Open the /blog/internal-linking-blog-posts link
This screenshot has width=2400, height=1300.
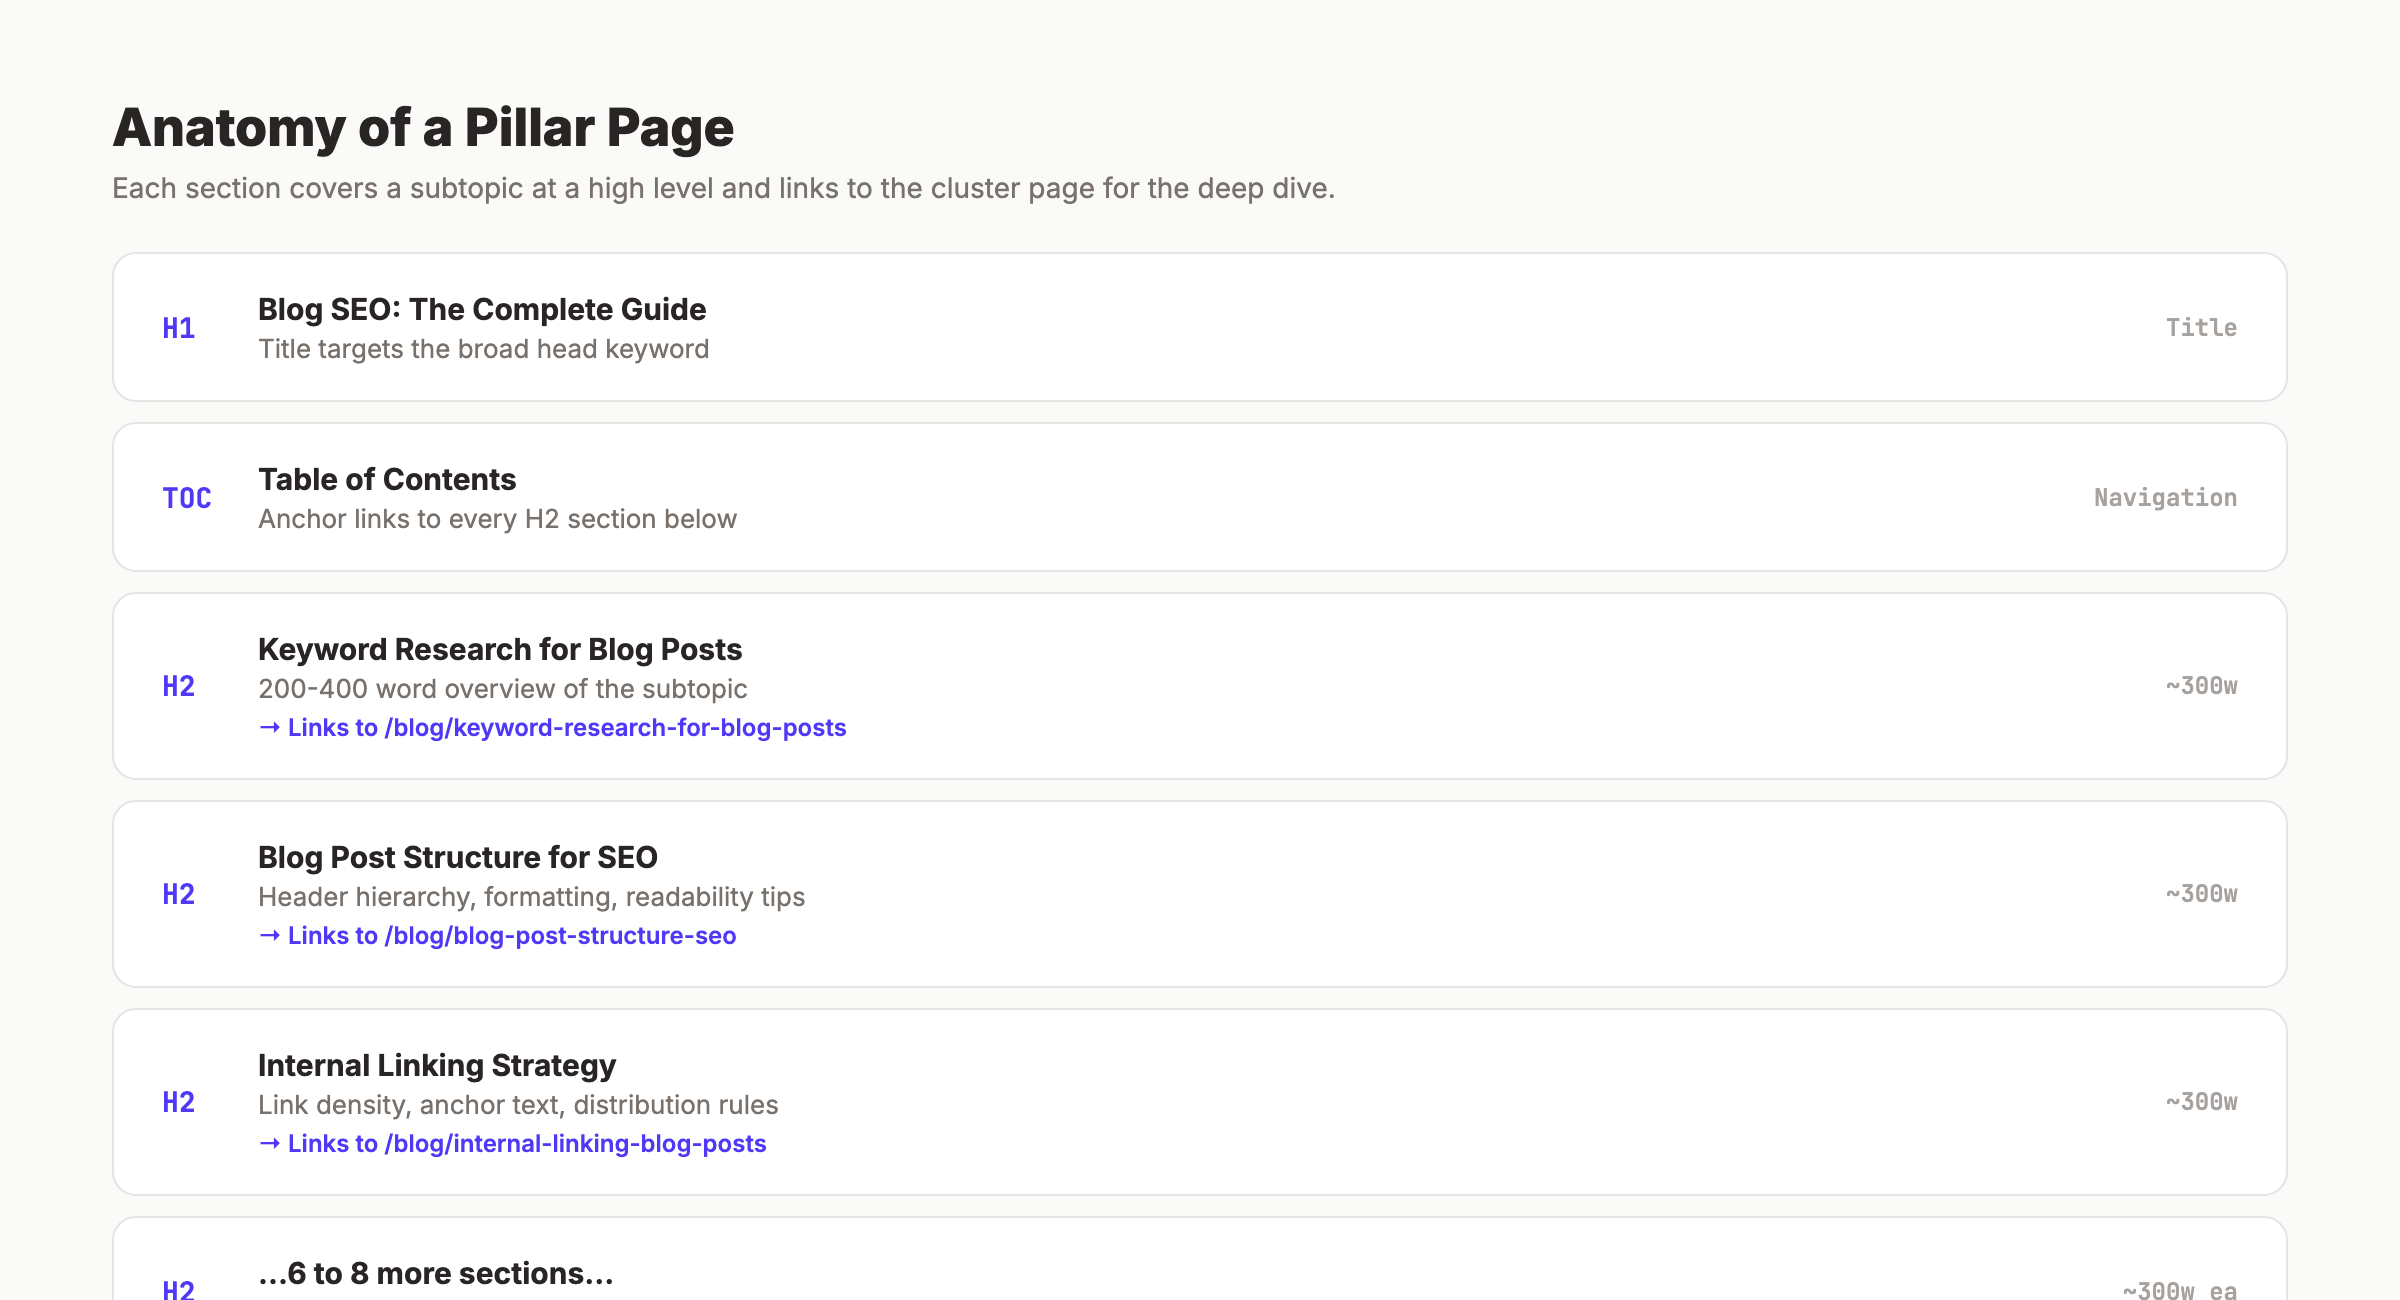point(525,1143)
